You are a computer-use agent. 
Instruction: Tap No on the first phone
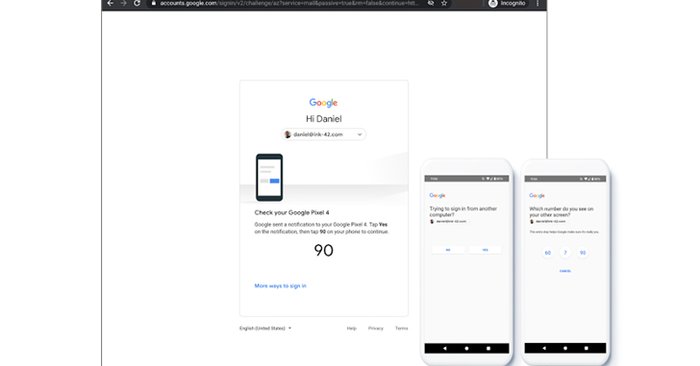click(x=448, y=250)
